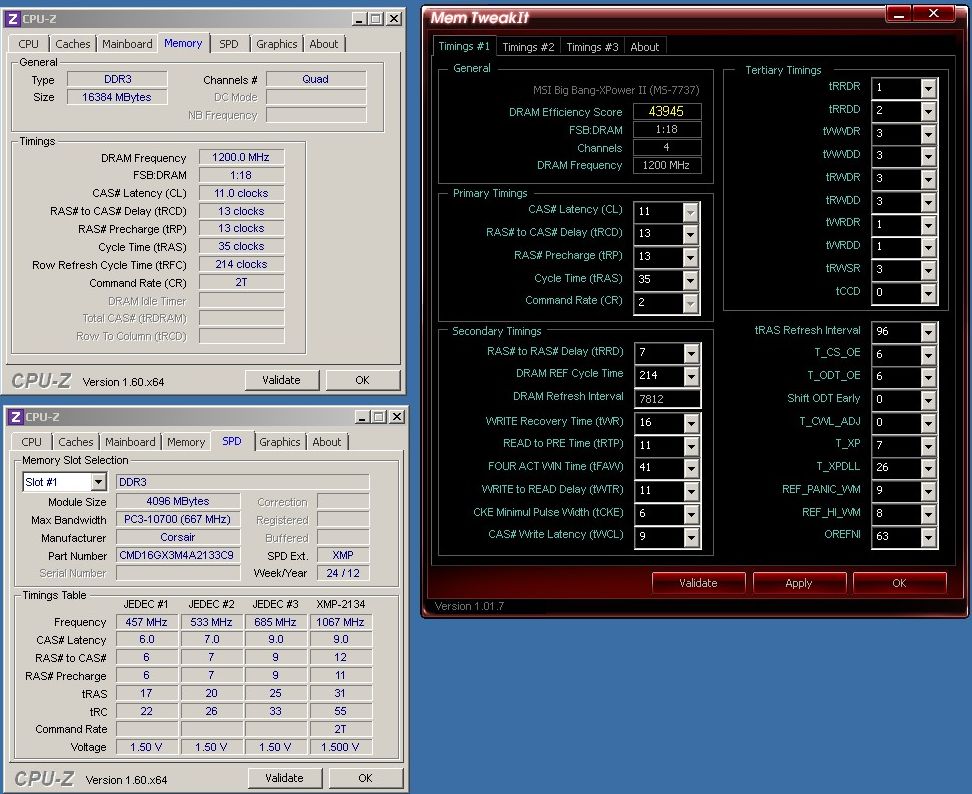Switch to Timings #2 tab

(x=527, y=47)
